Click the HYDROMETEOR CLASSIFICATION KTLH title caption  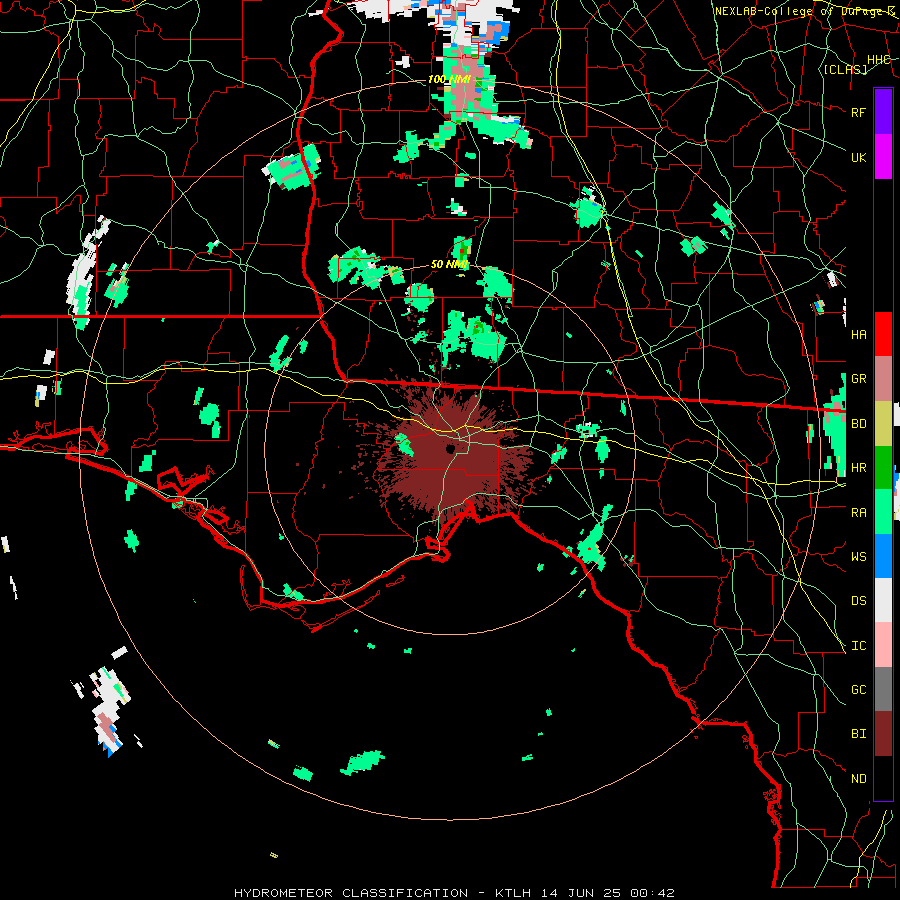(454, 893)
